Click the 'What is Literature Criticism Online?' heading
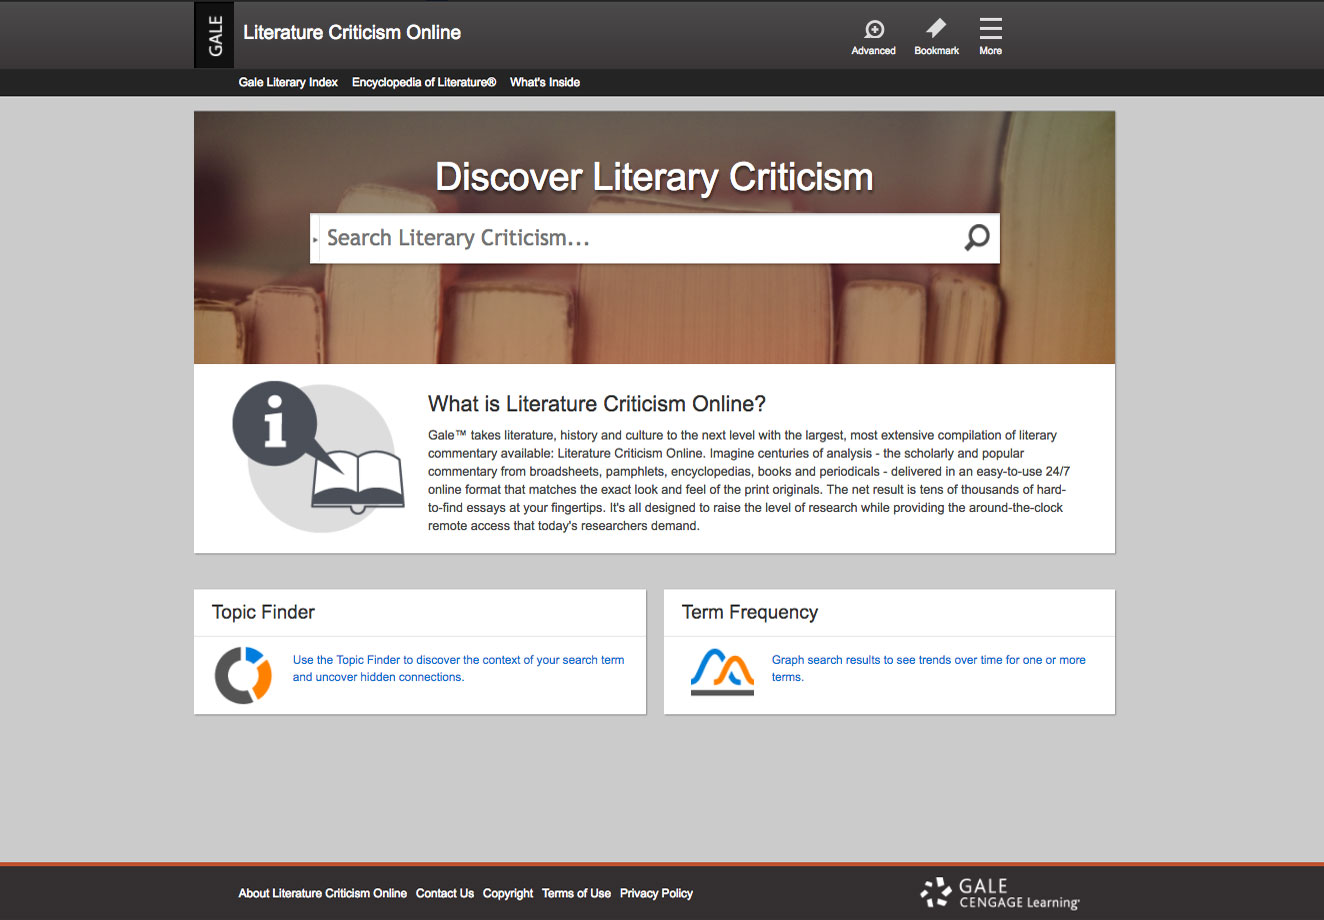Viewport: 1324px width, 920px height. point(597,404)
